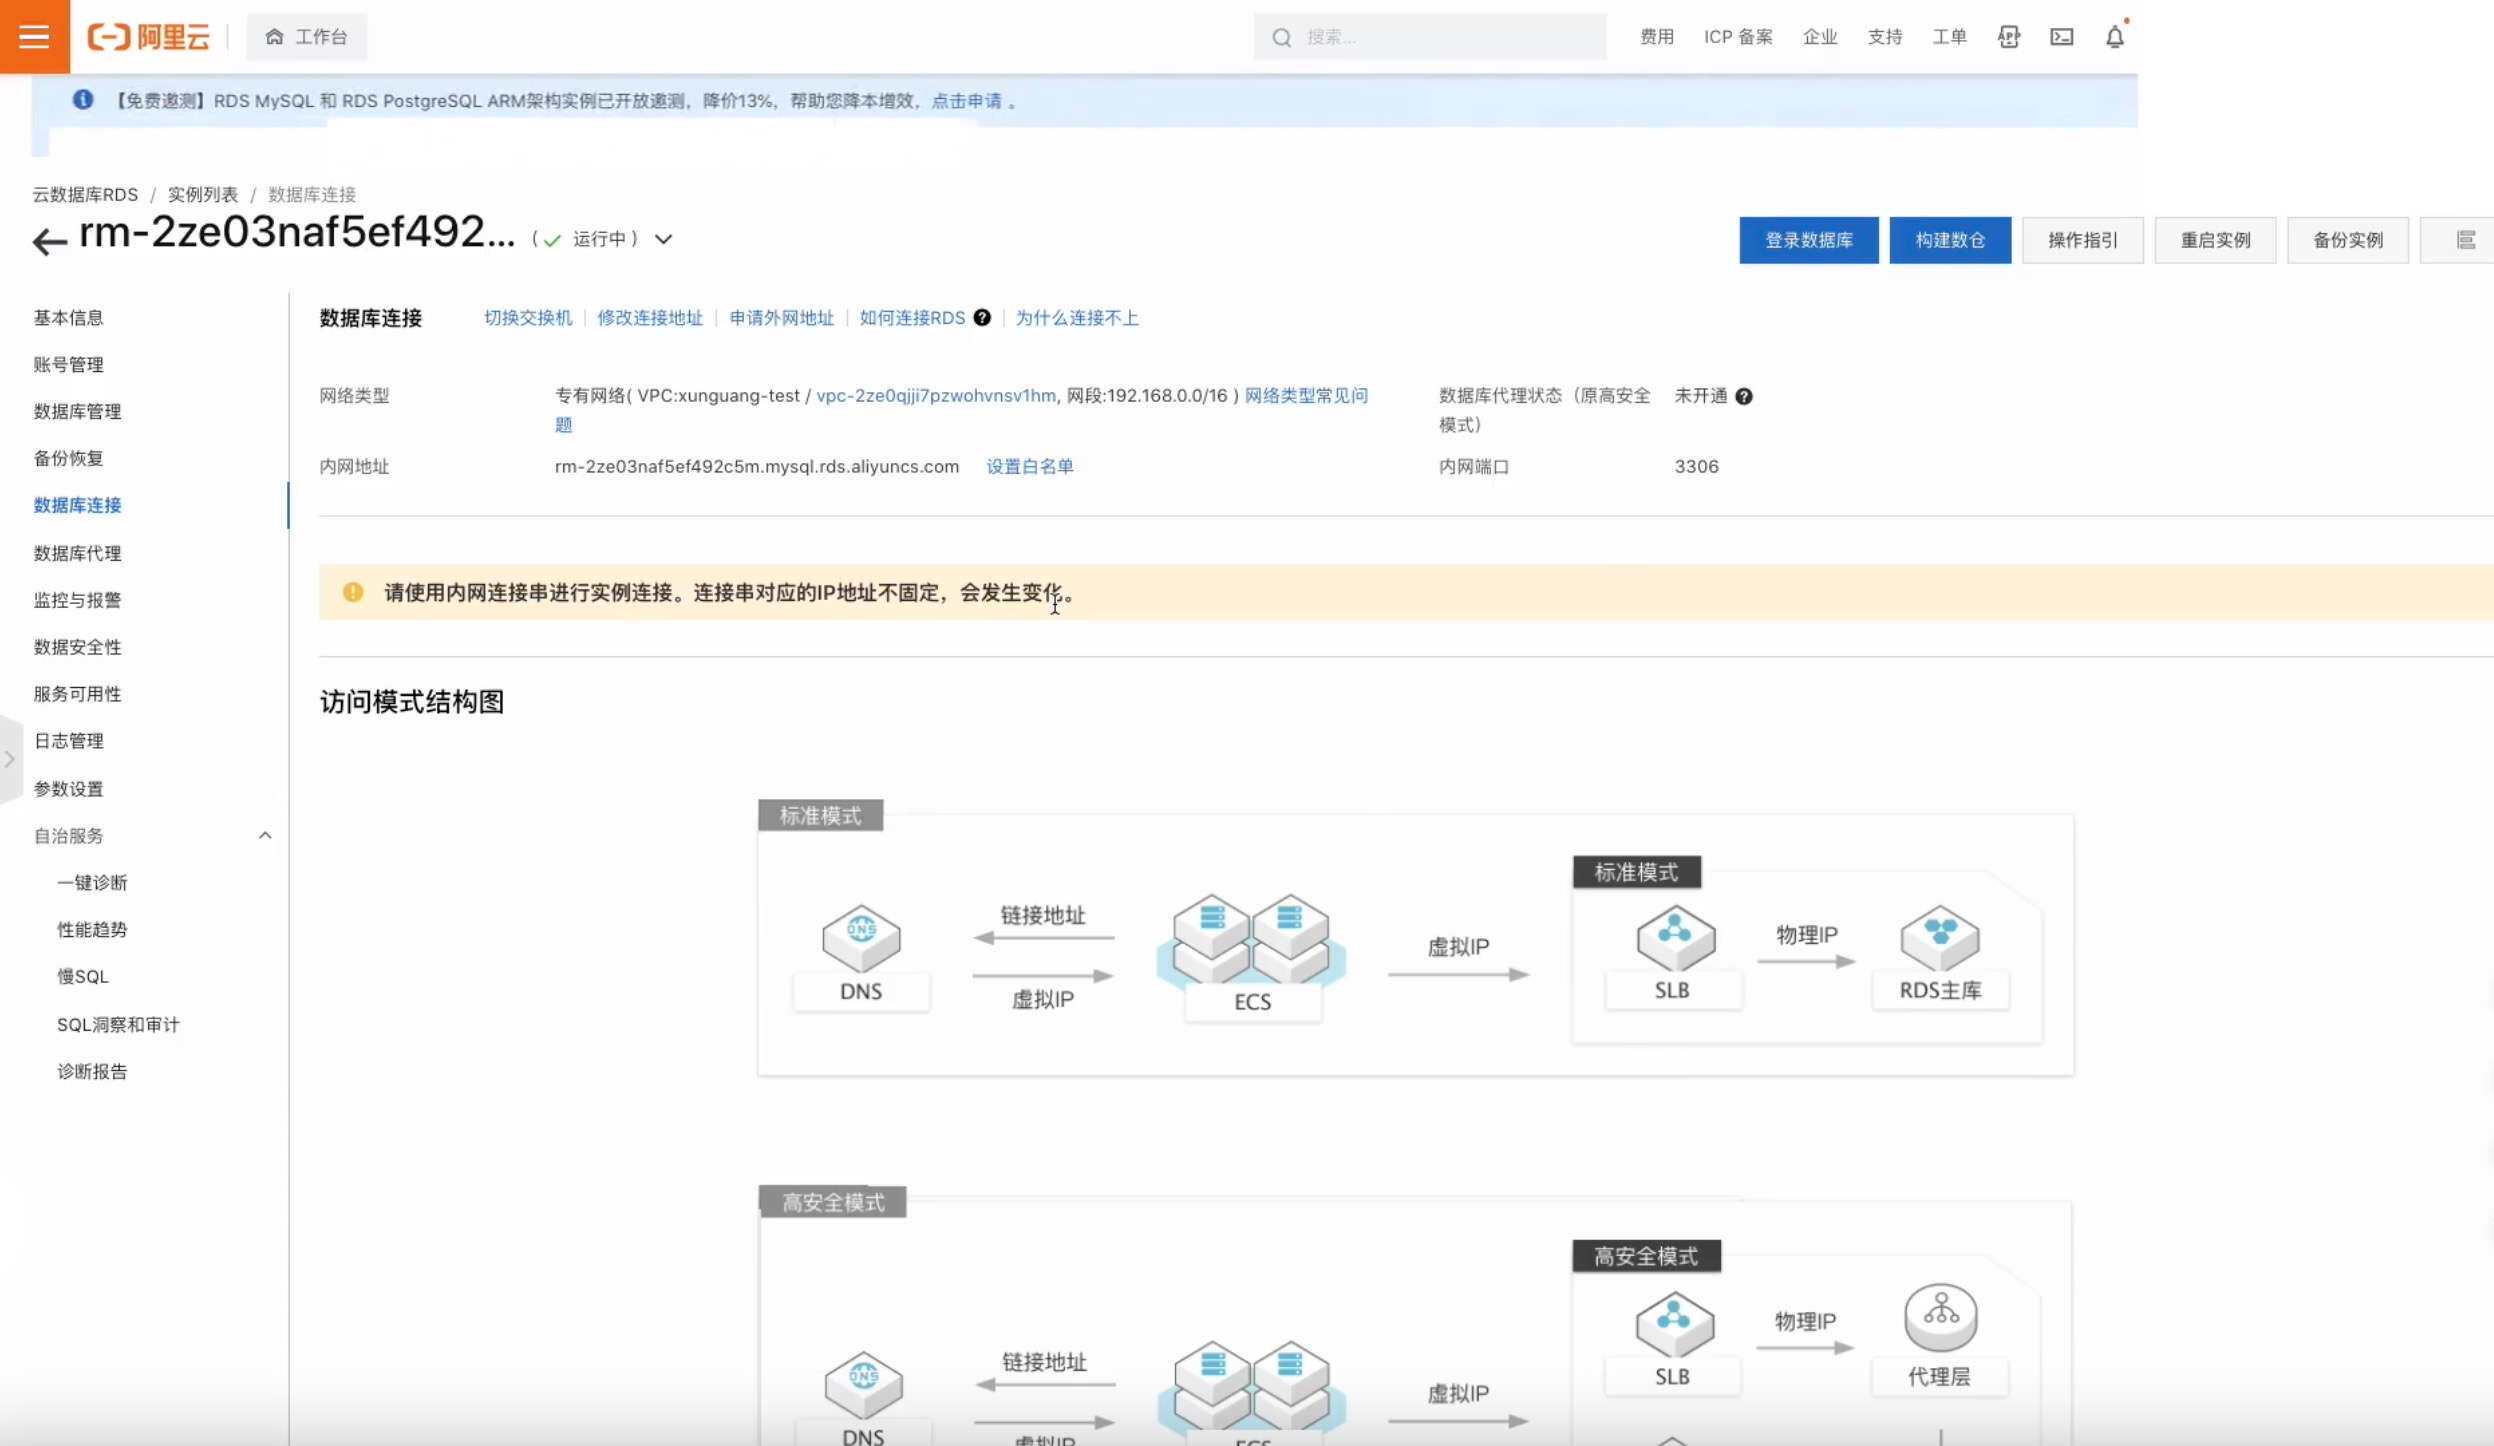Expand the instance status dropdown arrow
Screen dimensions: 2494x1446
tap(663, 239)
